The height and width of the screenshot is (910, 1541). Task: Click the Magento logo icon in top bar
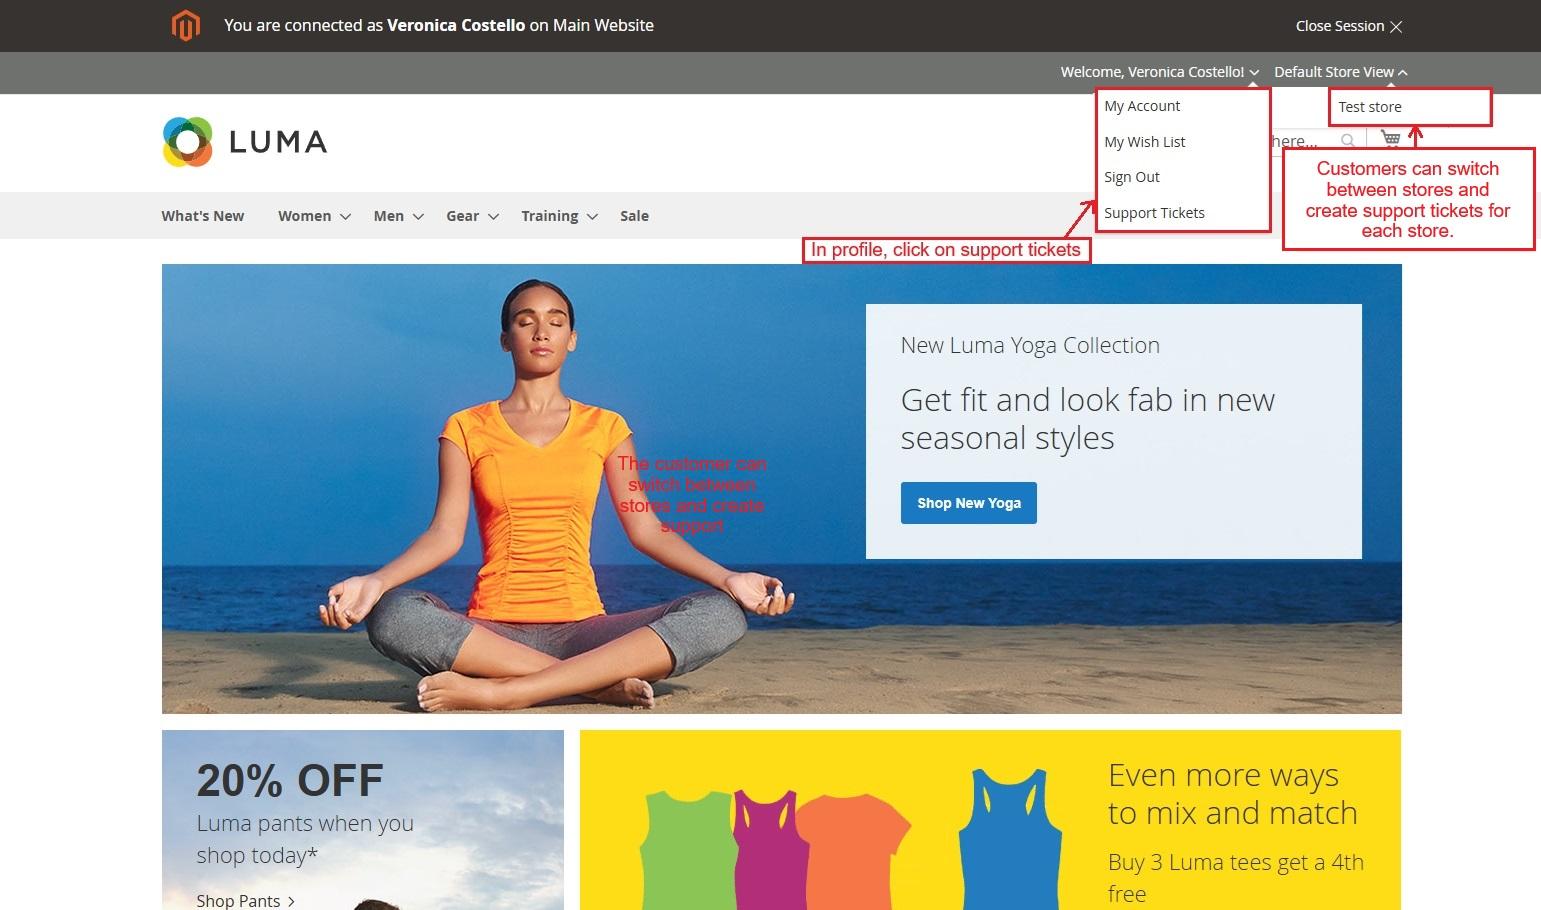point(186,26)
